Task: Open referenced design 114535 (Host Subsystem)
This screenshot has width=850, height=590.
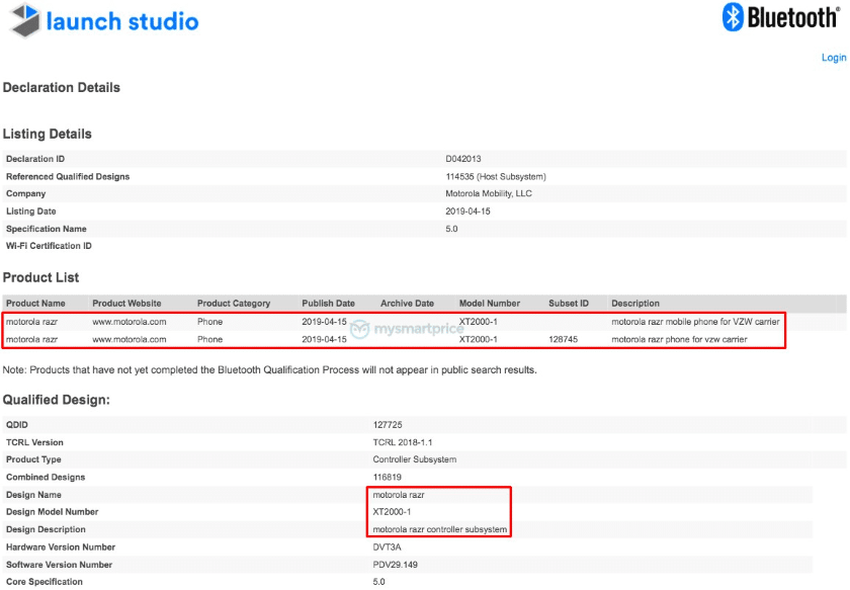Action: pyautogui.click(x=495, y=177)
